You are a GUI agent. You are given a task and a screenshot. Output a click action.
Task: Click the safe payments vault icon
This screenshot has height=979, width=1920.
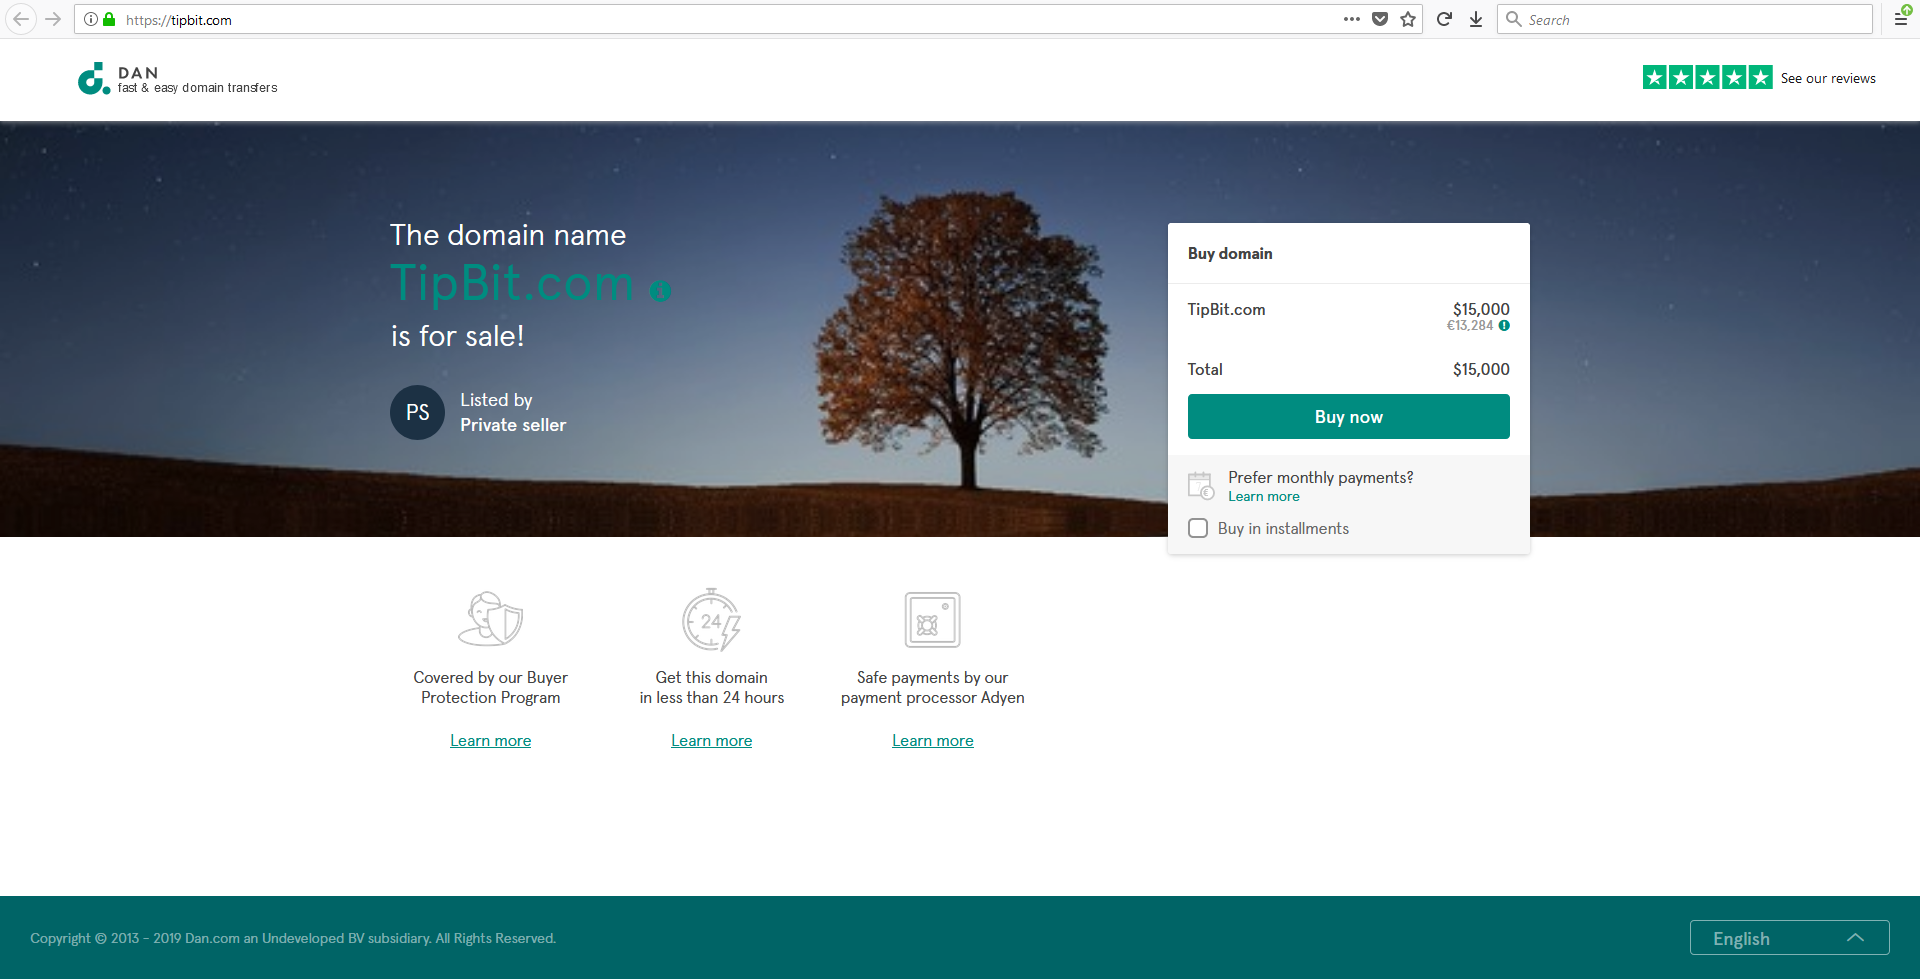933,620
